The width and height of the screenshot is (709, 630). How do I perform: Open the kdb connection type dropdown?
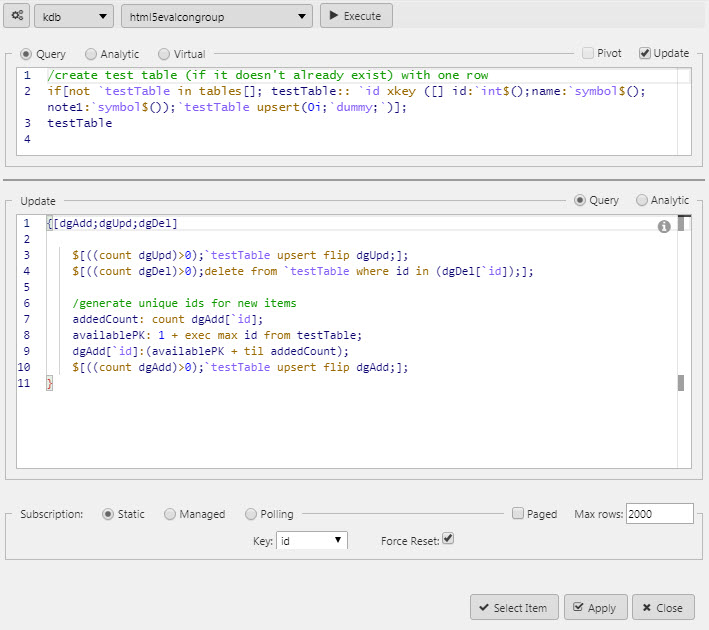74,16
